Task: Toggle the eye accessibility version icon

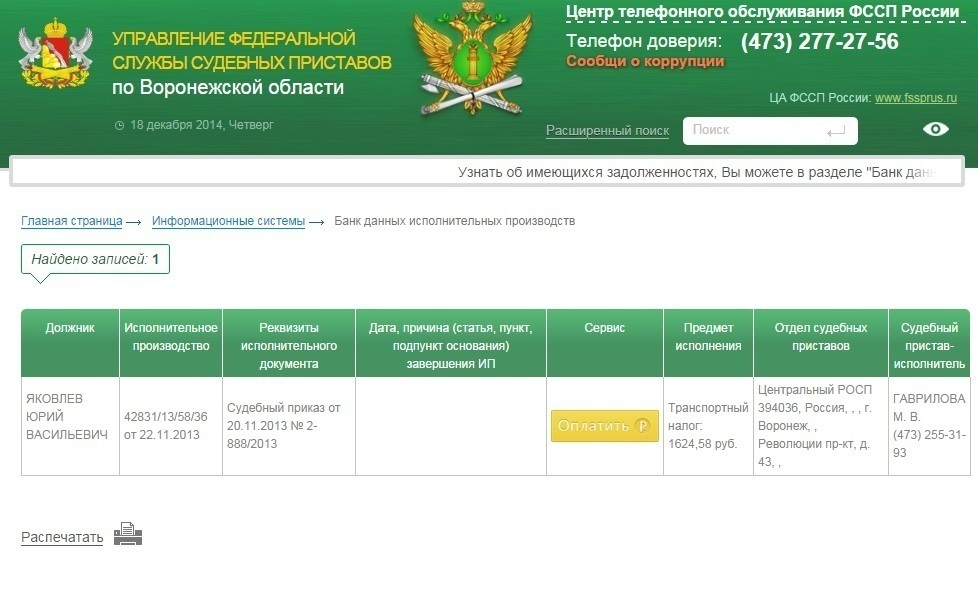Action: 936,129
